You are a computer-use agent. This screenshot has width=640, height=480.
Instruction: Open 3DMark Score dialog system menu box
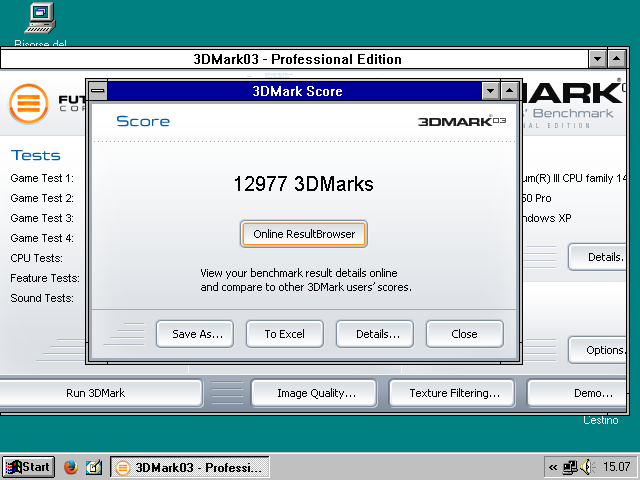tap(98, 91)
